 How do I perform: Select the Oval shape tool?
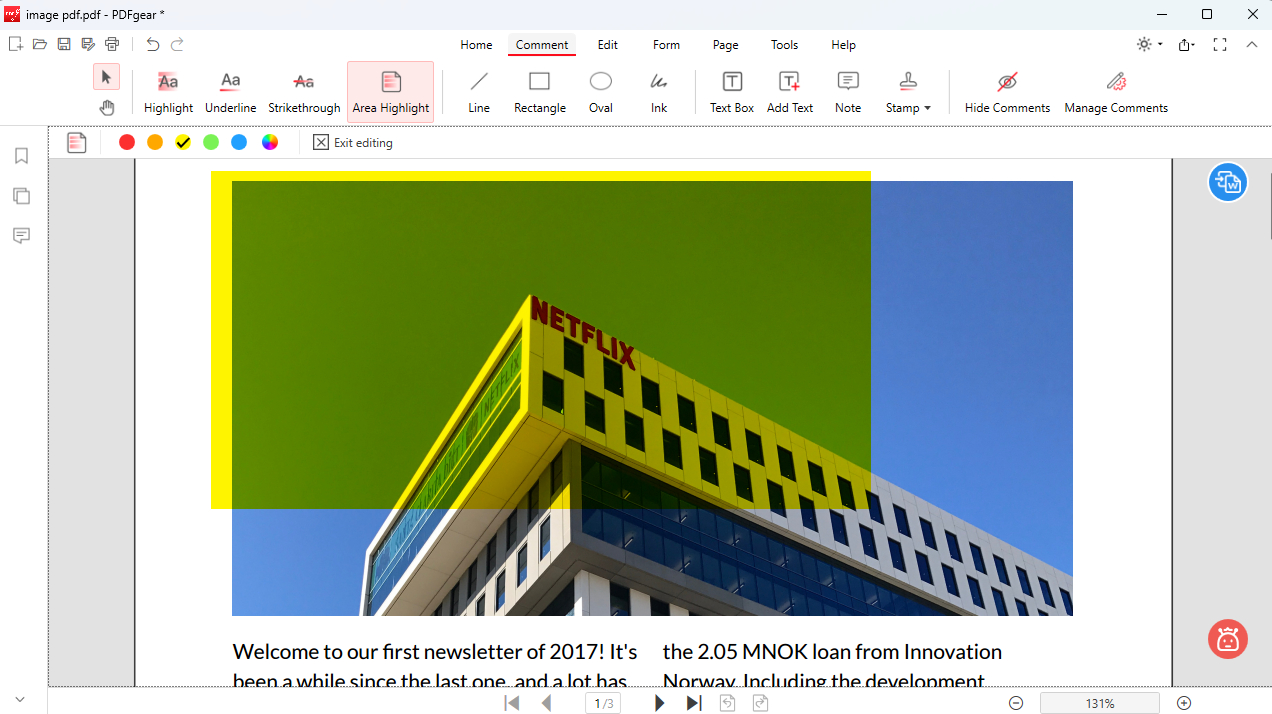[x=600, y=92]
